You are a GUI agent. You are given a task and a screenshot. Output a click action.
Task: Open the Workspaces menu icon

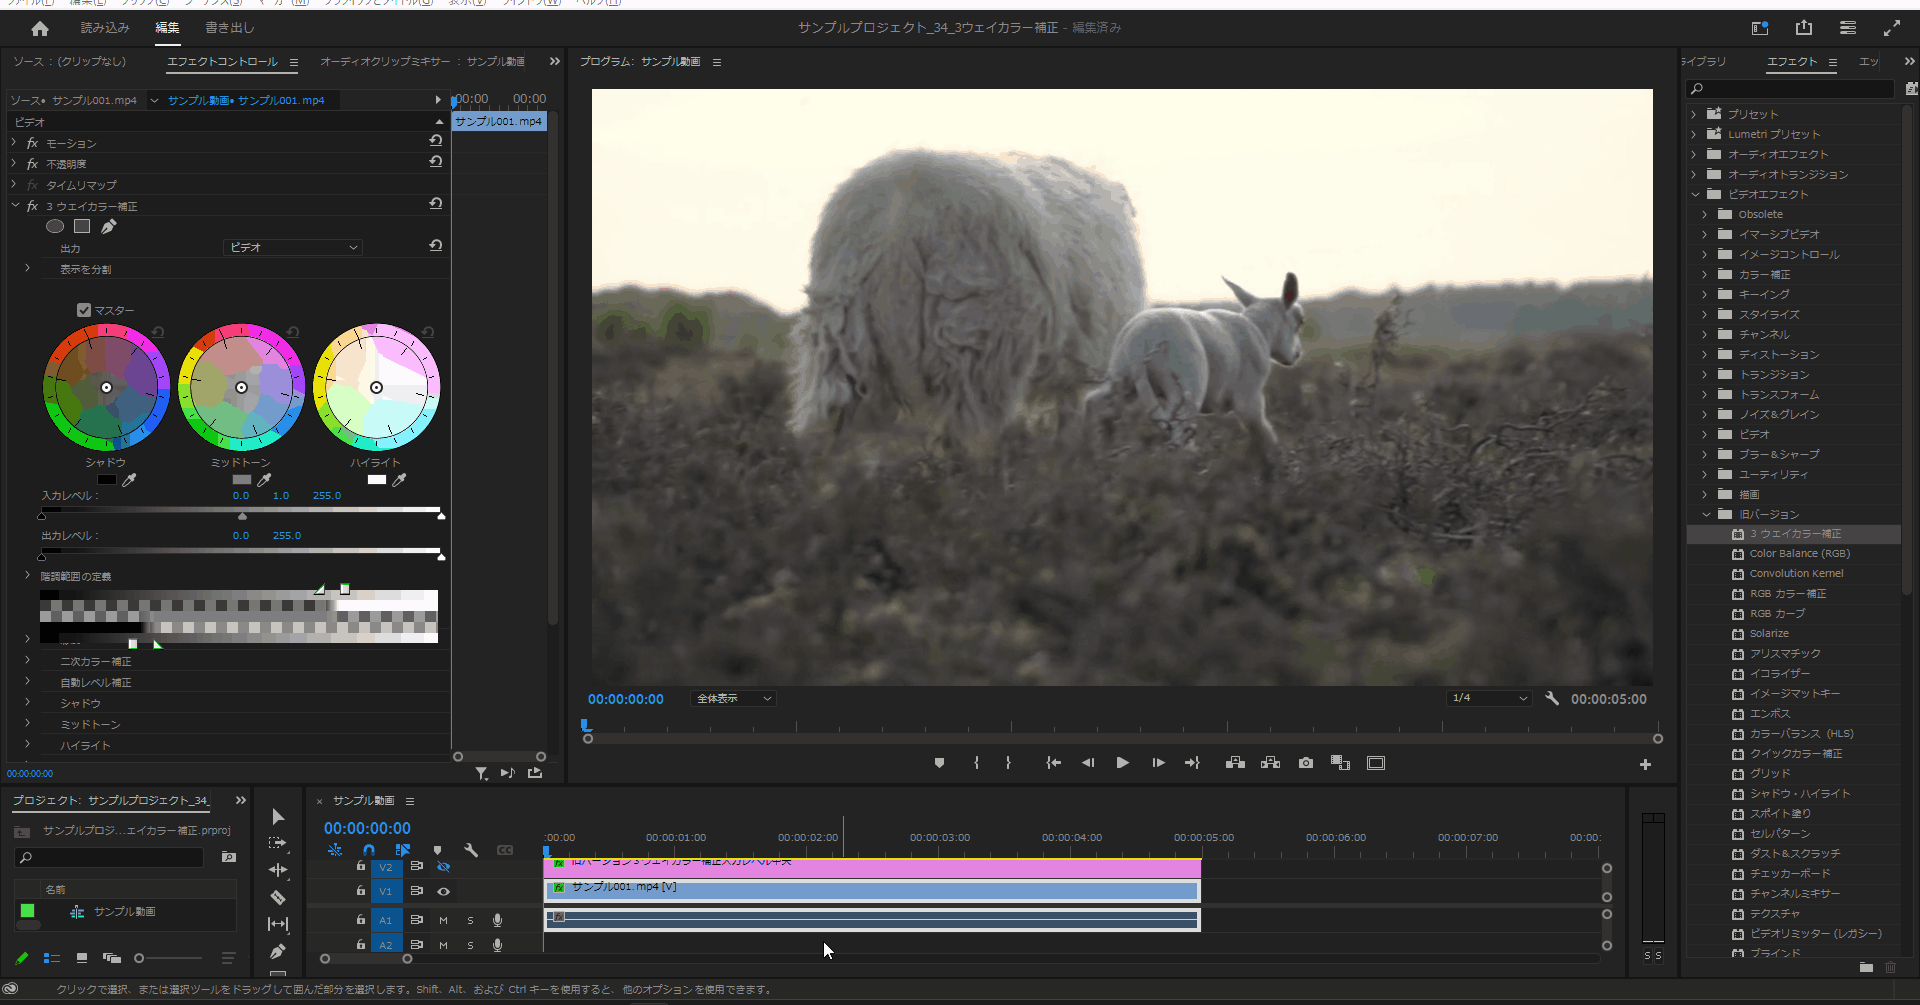pyautogui.click(x=1848, y=28)
